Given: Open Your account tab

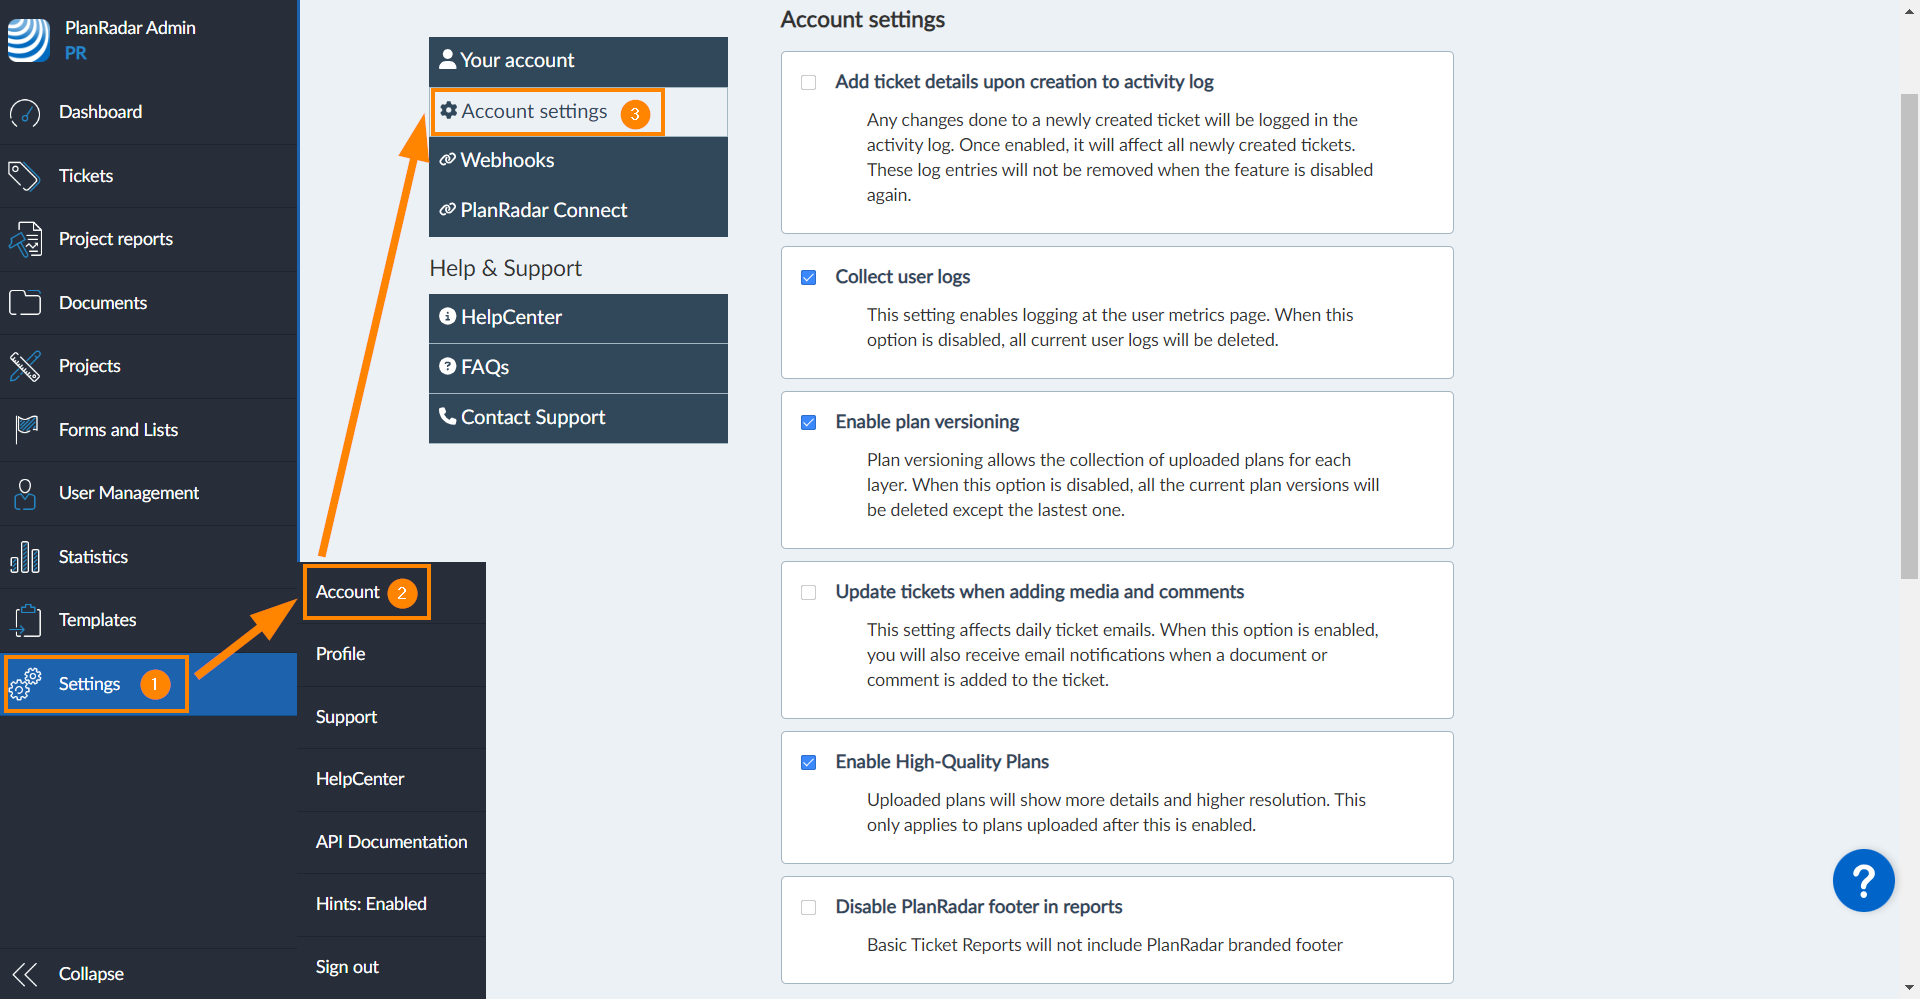Looking at the screenshot, I should click(578, 61).
